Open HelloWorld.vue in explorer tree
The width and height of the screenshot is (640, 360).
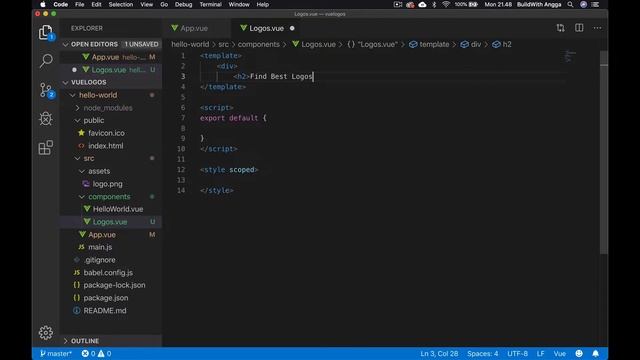click(118, 209)
